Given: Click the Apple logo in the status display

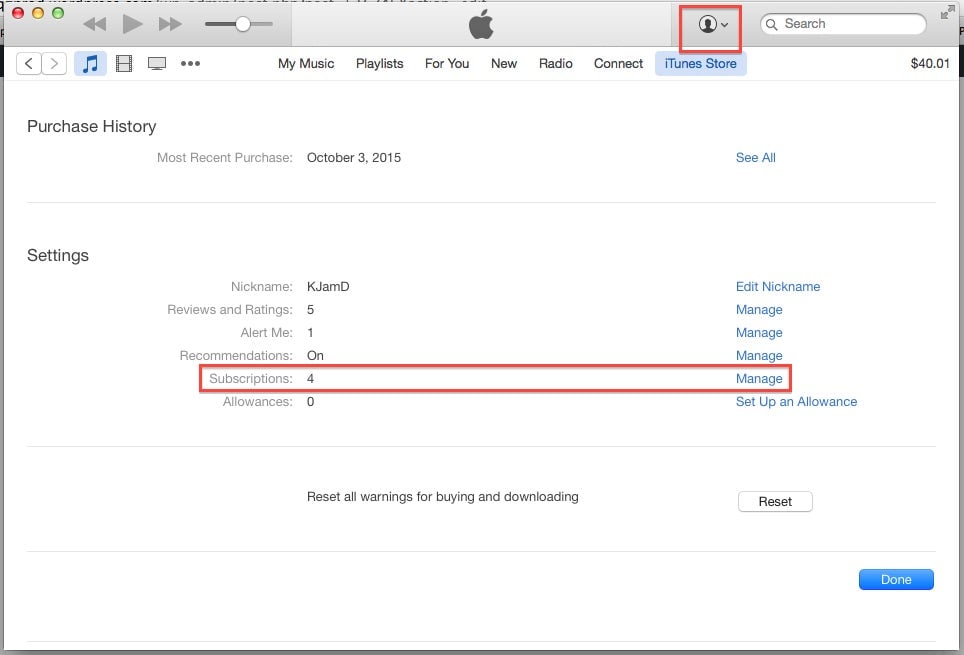Looking at the screenshot, I should [481, 25].
